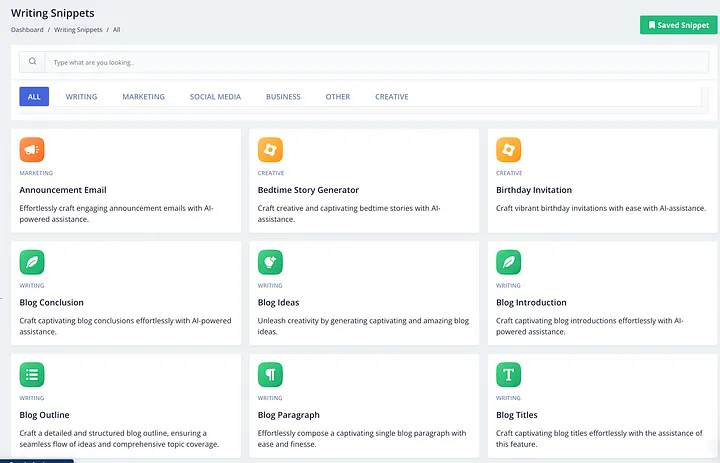Screen dimensions: 720x463
Task: Open the SOCIAL MEDIA tab
Action: (215, 96)
